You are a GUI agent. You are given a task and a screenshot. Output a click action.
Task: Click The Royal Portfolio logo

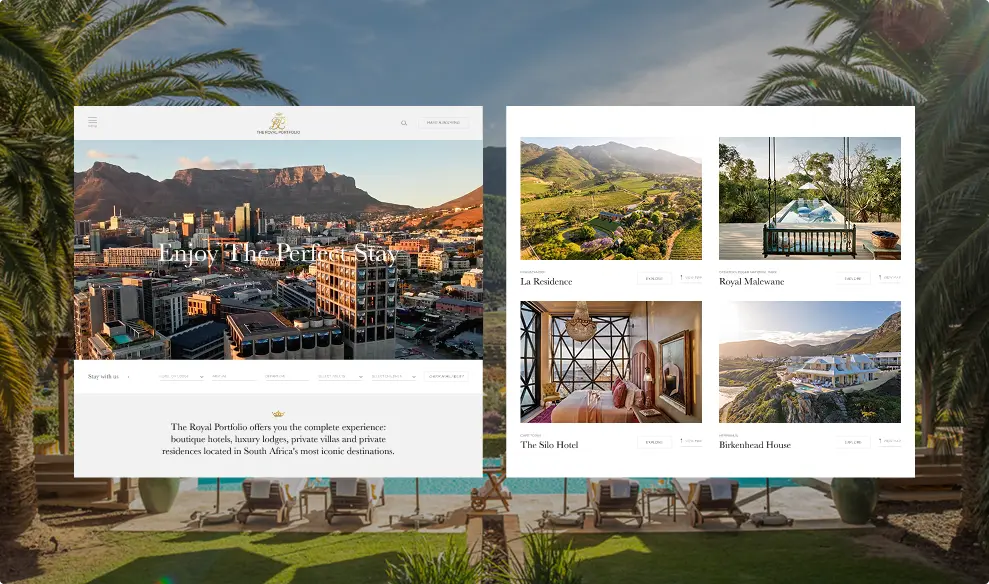coord(278,124)
